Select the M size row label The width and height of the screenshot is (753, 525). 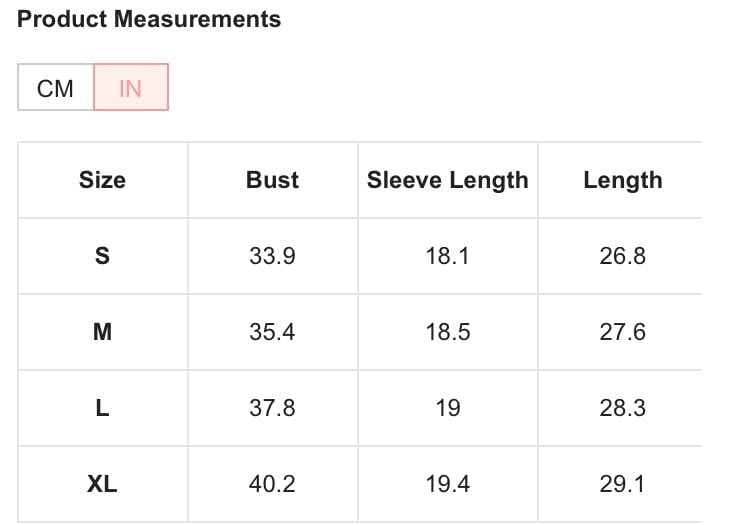coord(102,332)
